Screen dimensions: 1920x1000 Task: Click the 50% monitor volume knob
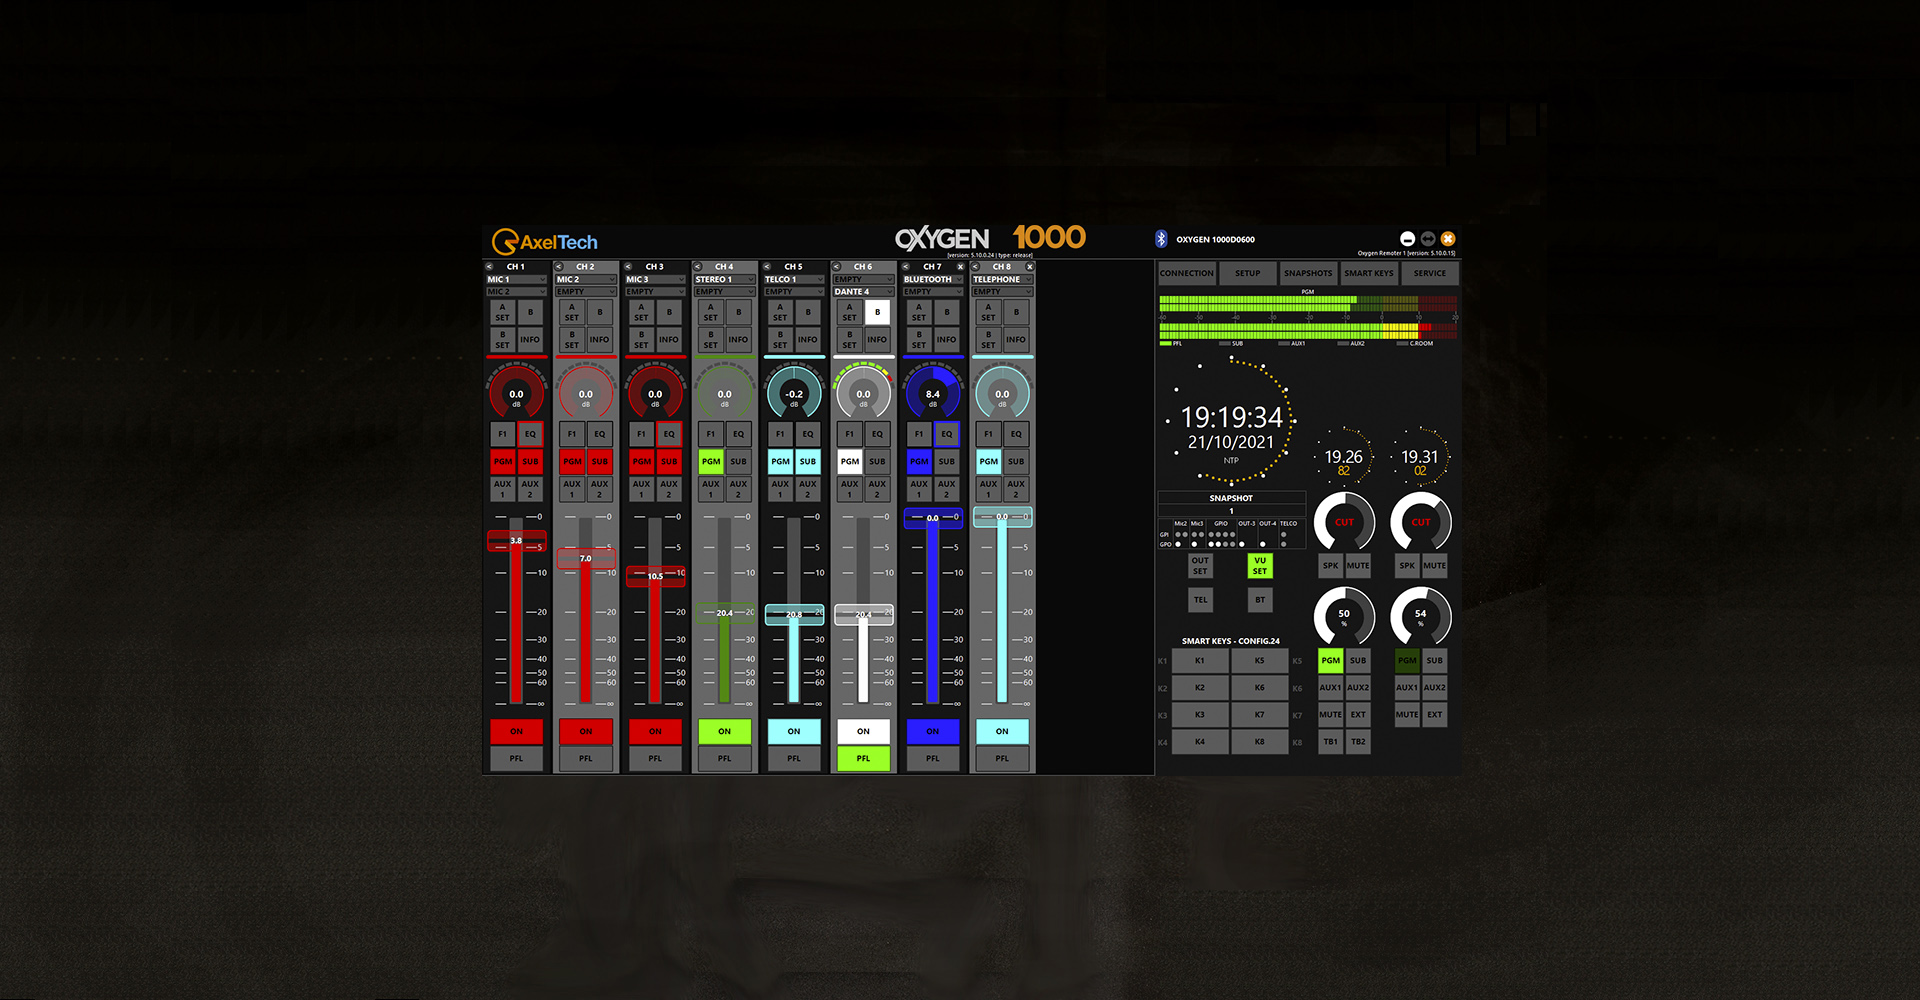[1344, 617]
